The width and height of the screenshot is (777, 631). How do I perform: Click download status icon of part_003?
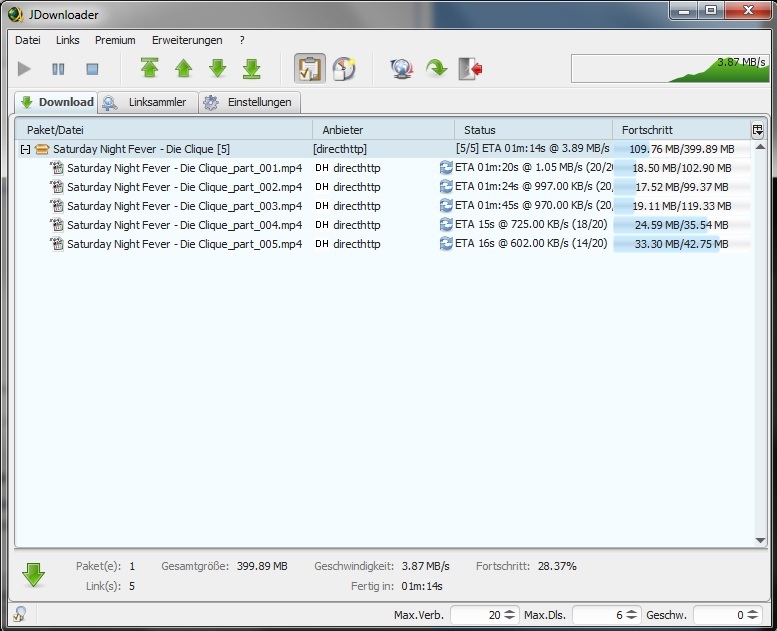pos(446,205)
